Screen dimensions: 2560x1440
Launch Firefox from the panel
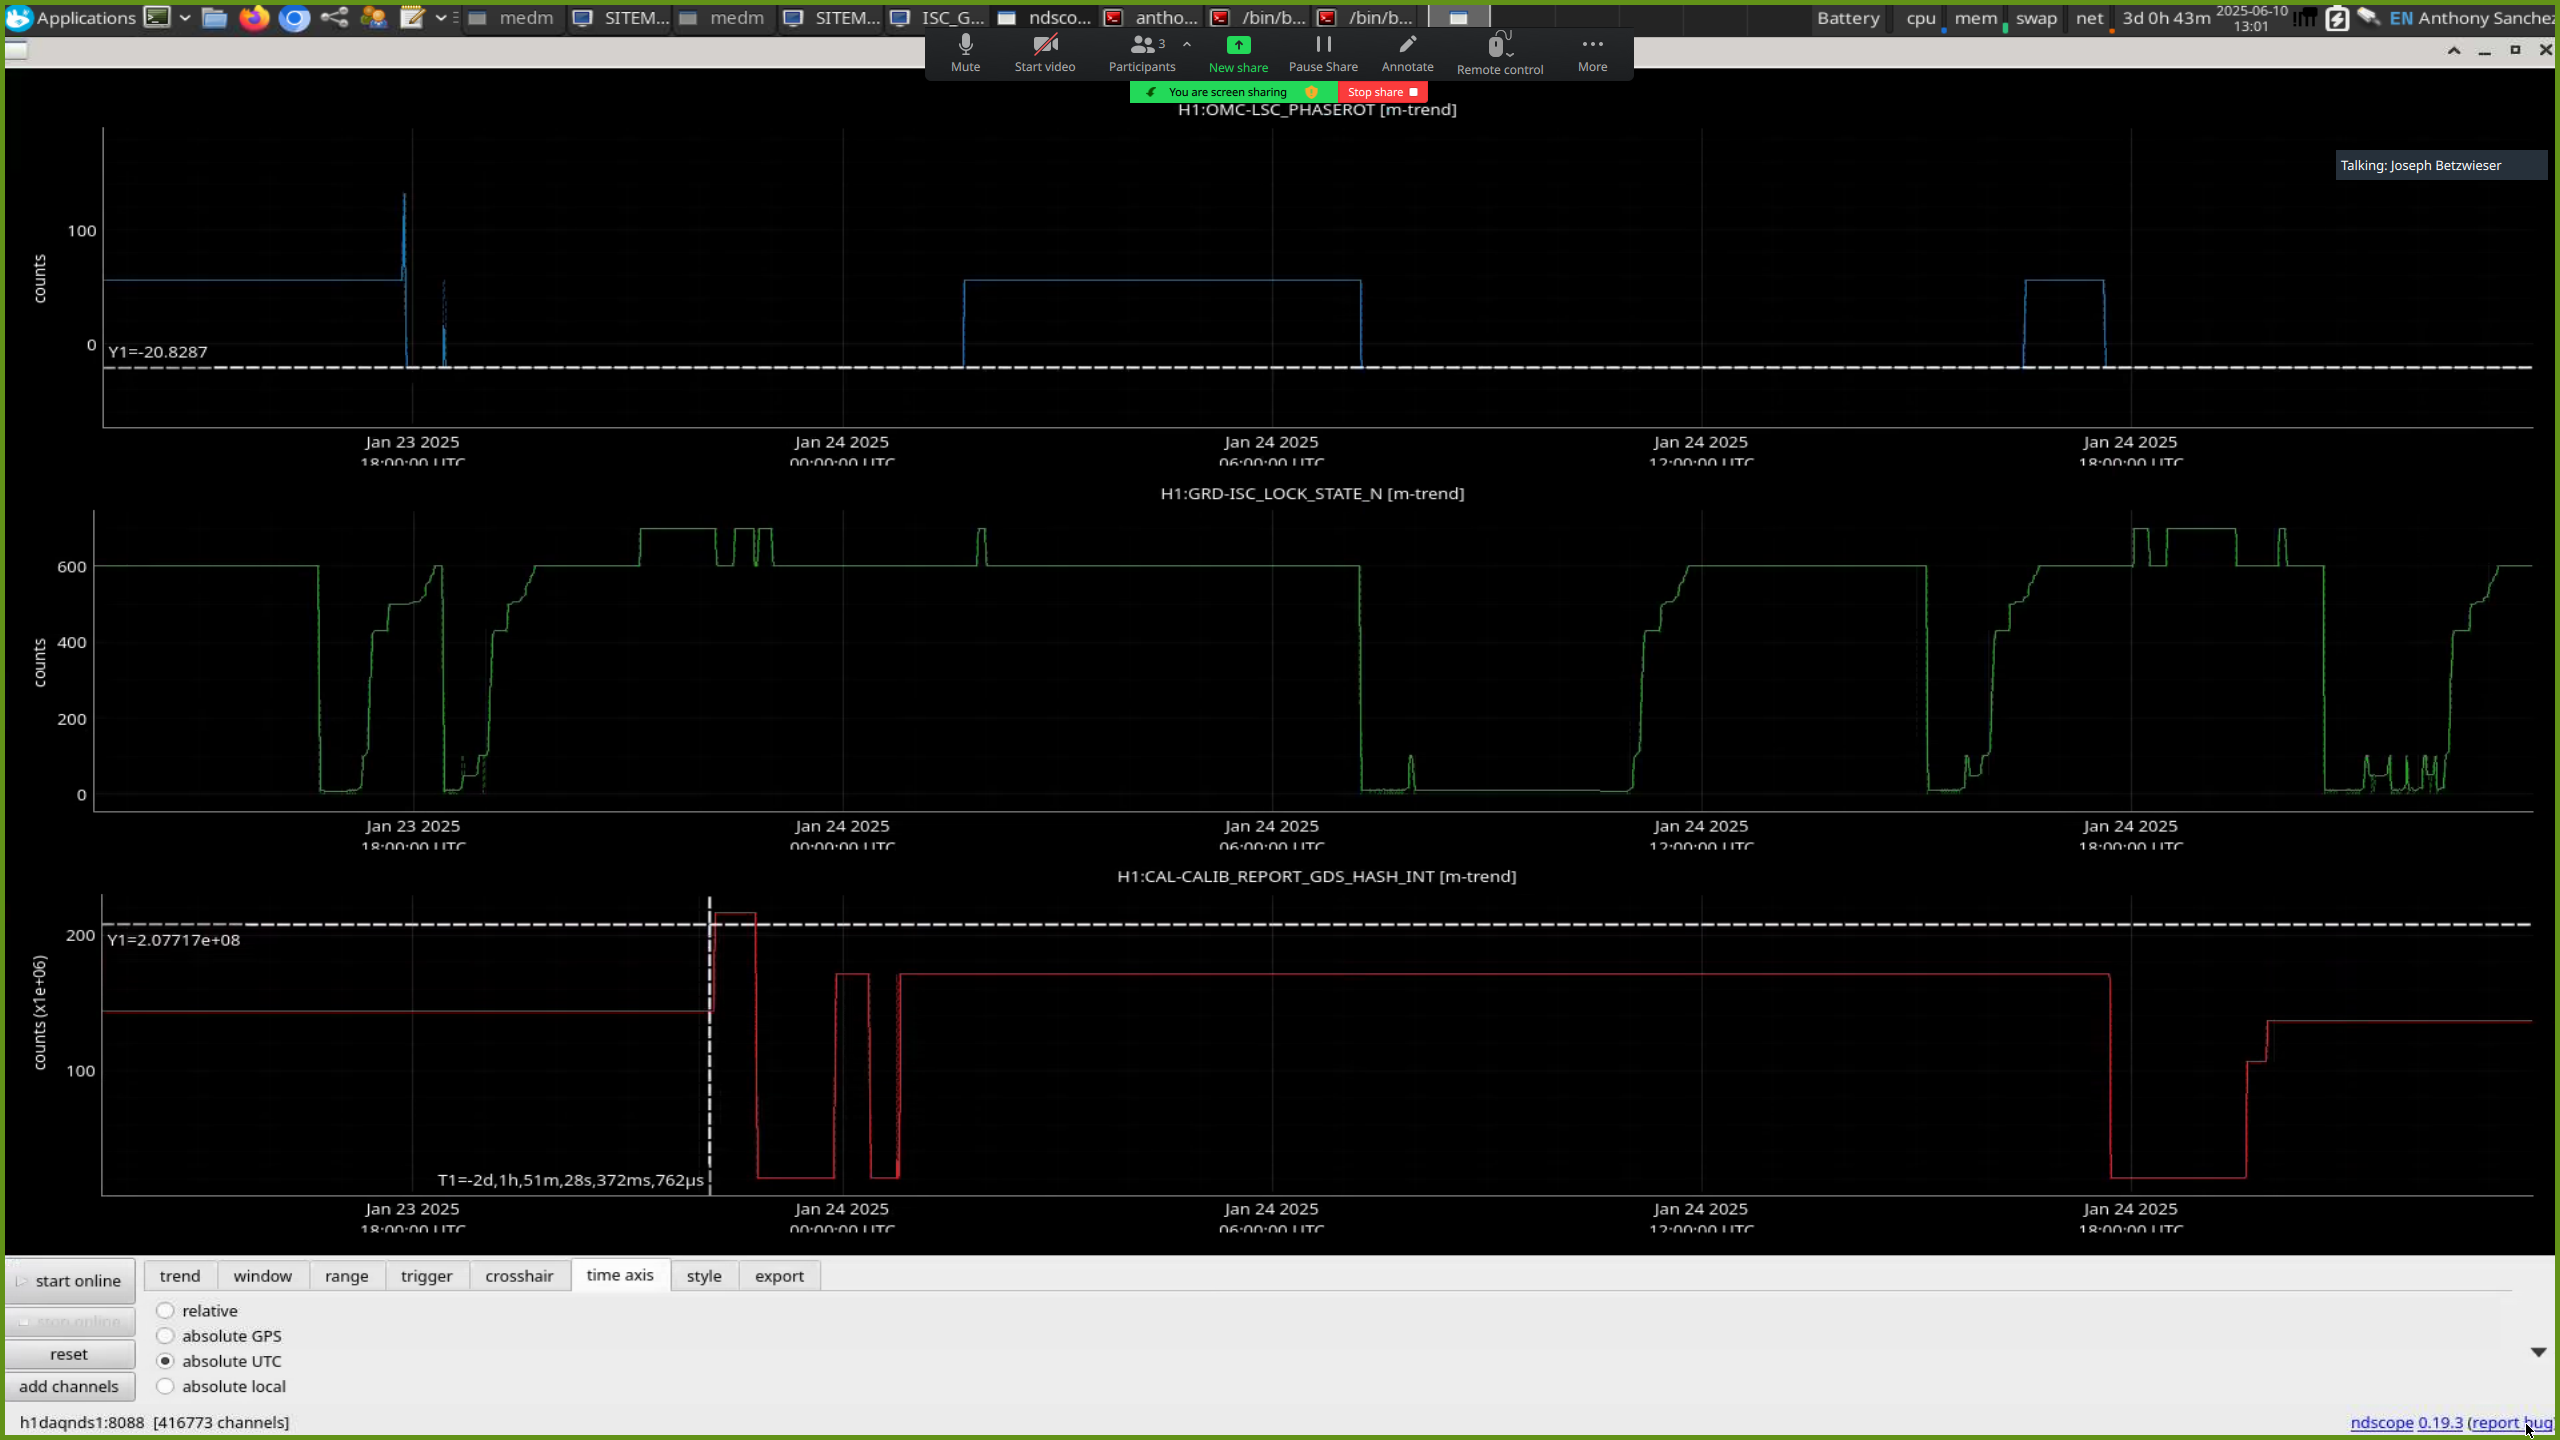pyautogui.click(x=254, y=18)
